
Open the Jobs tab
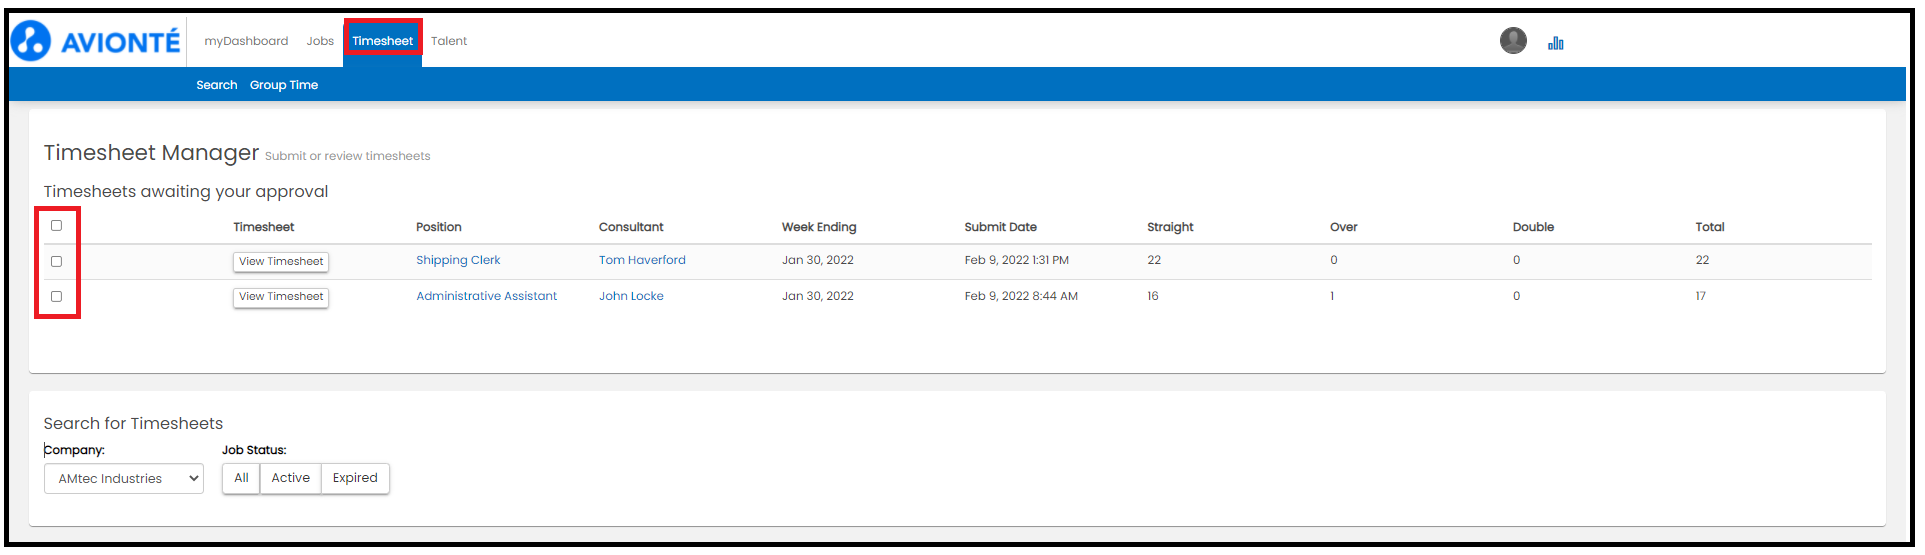(320, 41)
